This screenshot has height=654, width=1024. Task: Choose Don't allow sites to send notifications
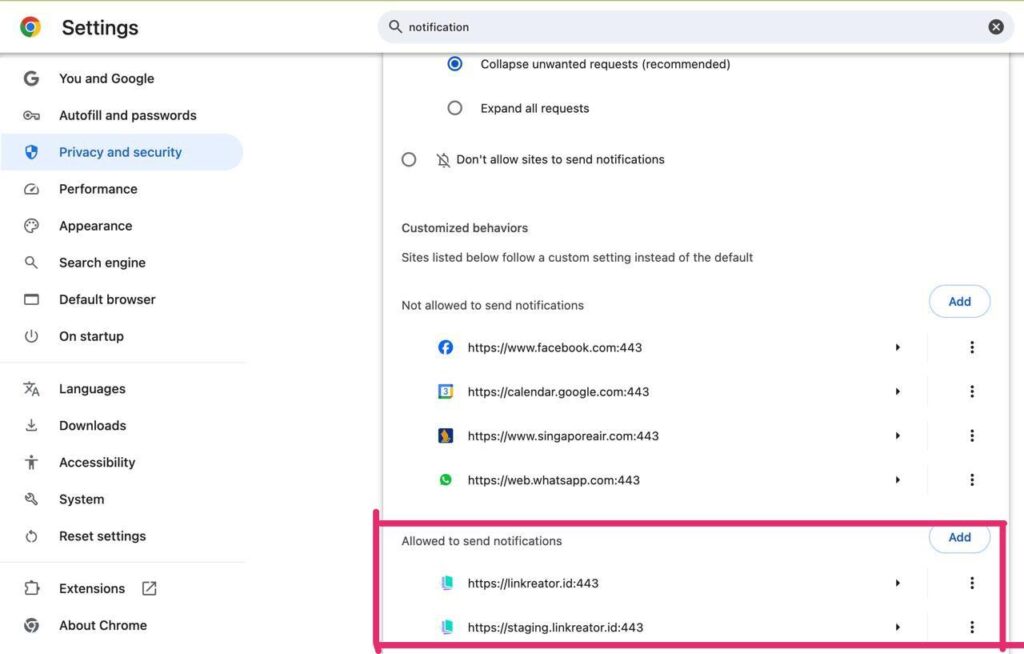pyautogui.click(x=409, y=160)
